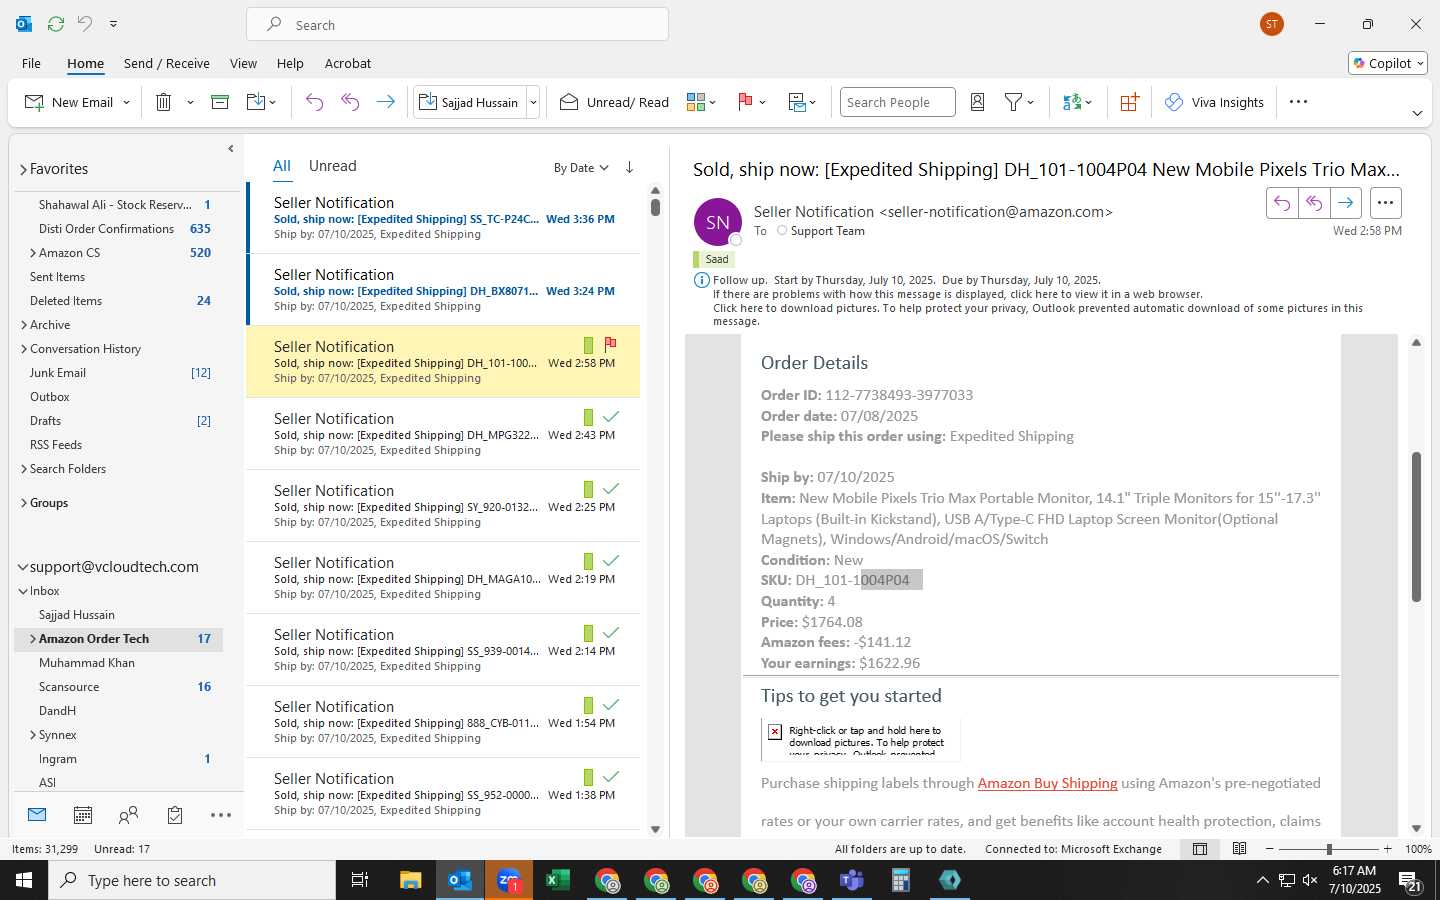
Task: Expand the Amazon CS folder
Action: tap(33, 253)
